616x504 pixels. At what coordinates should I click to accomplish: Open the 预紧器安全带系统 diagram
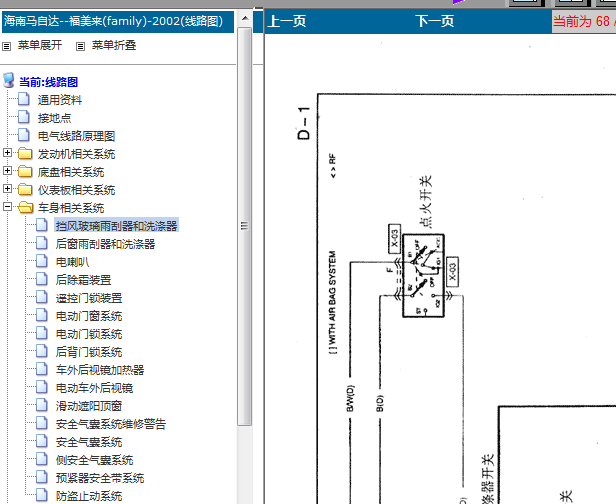pyautogui.click(x=100, y=478)
